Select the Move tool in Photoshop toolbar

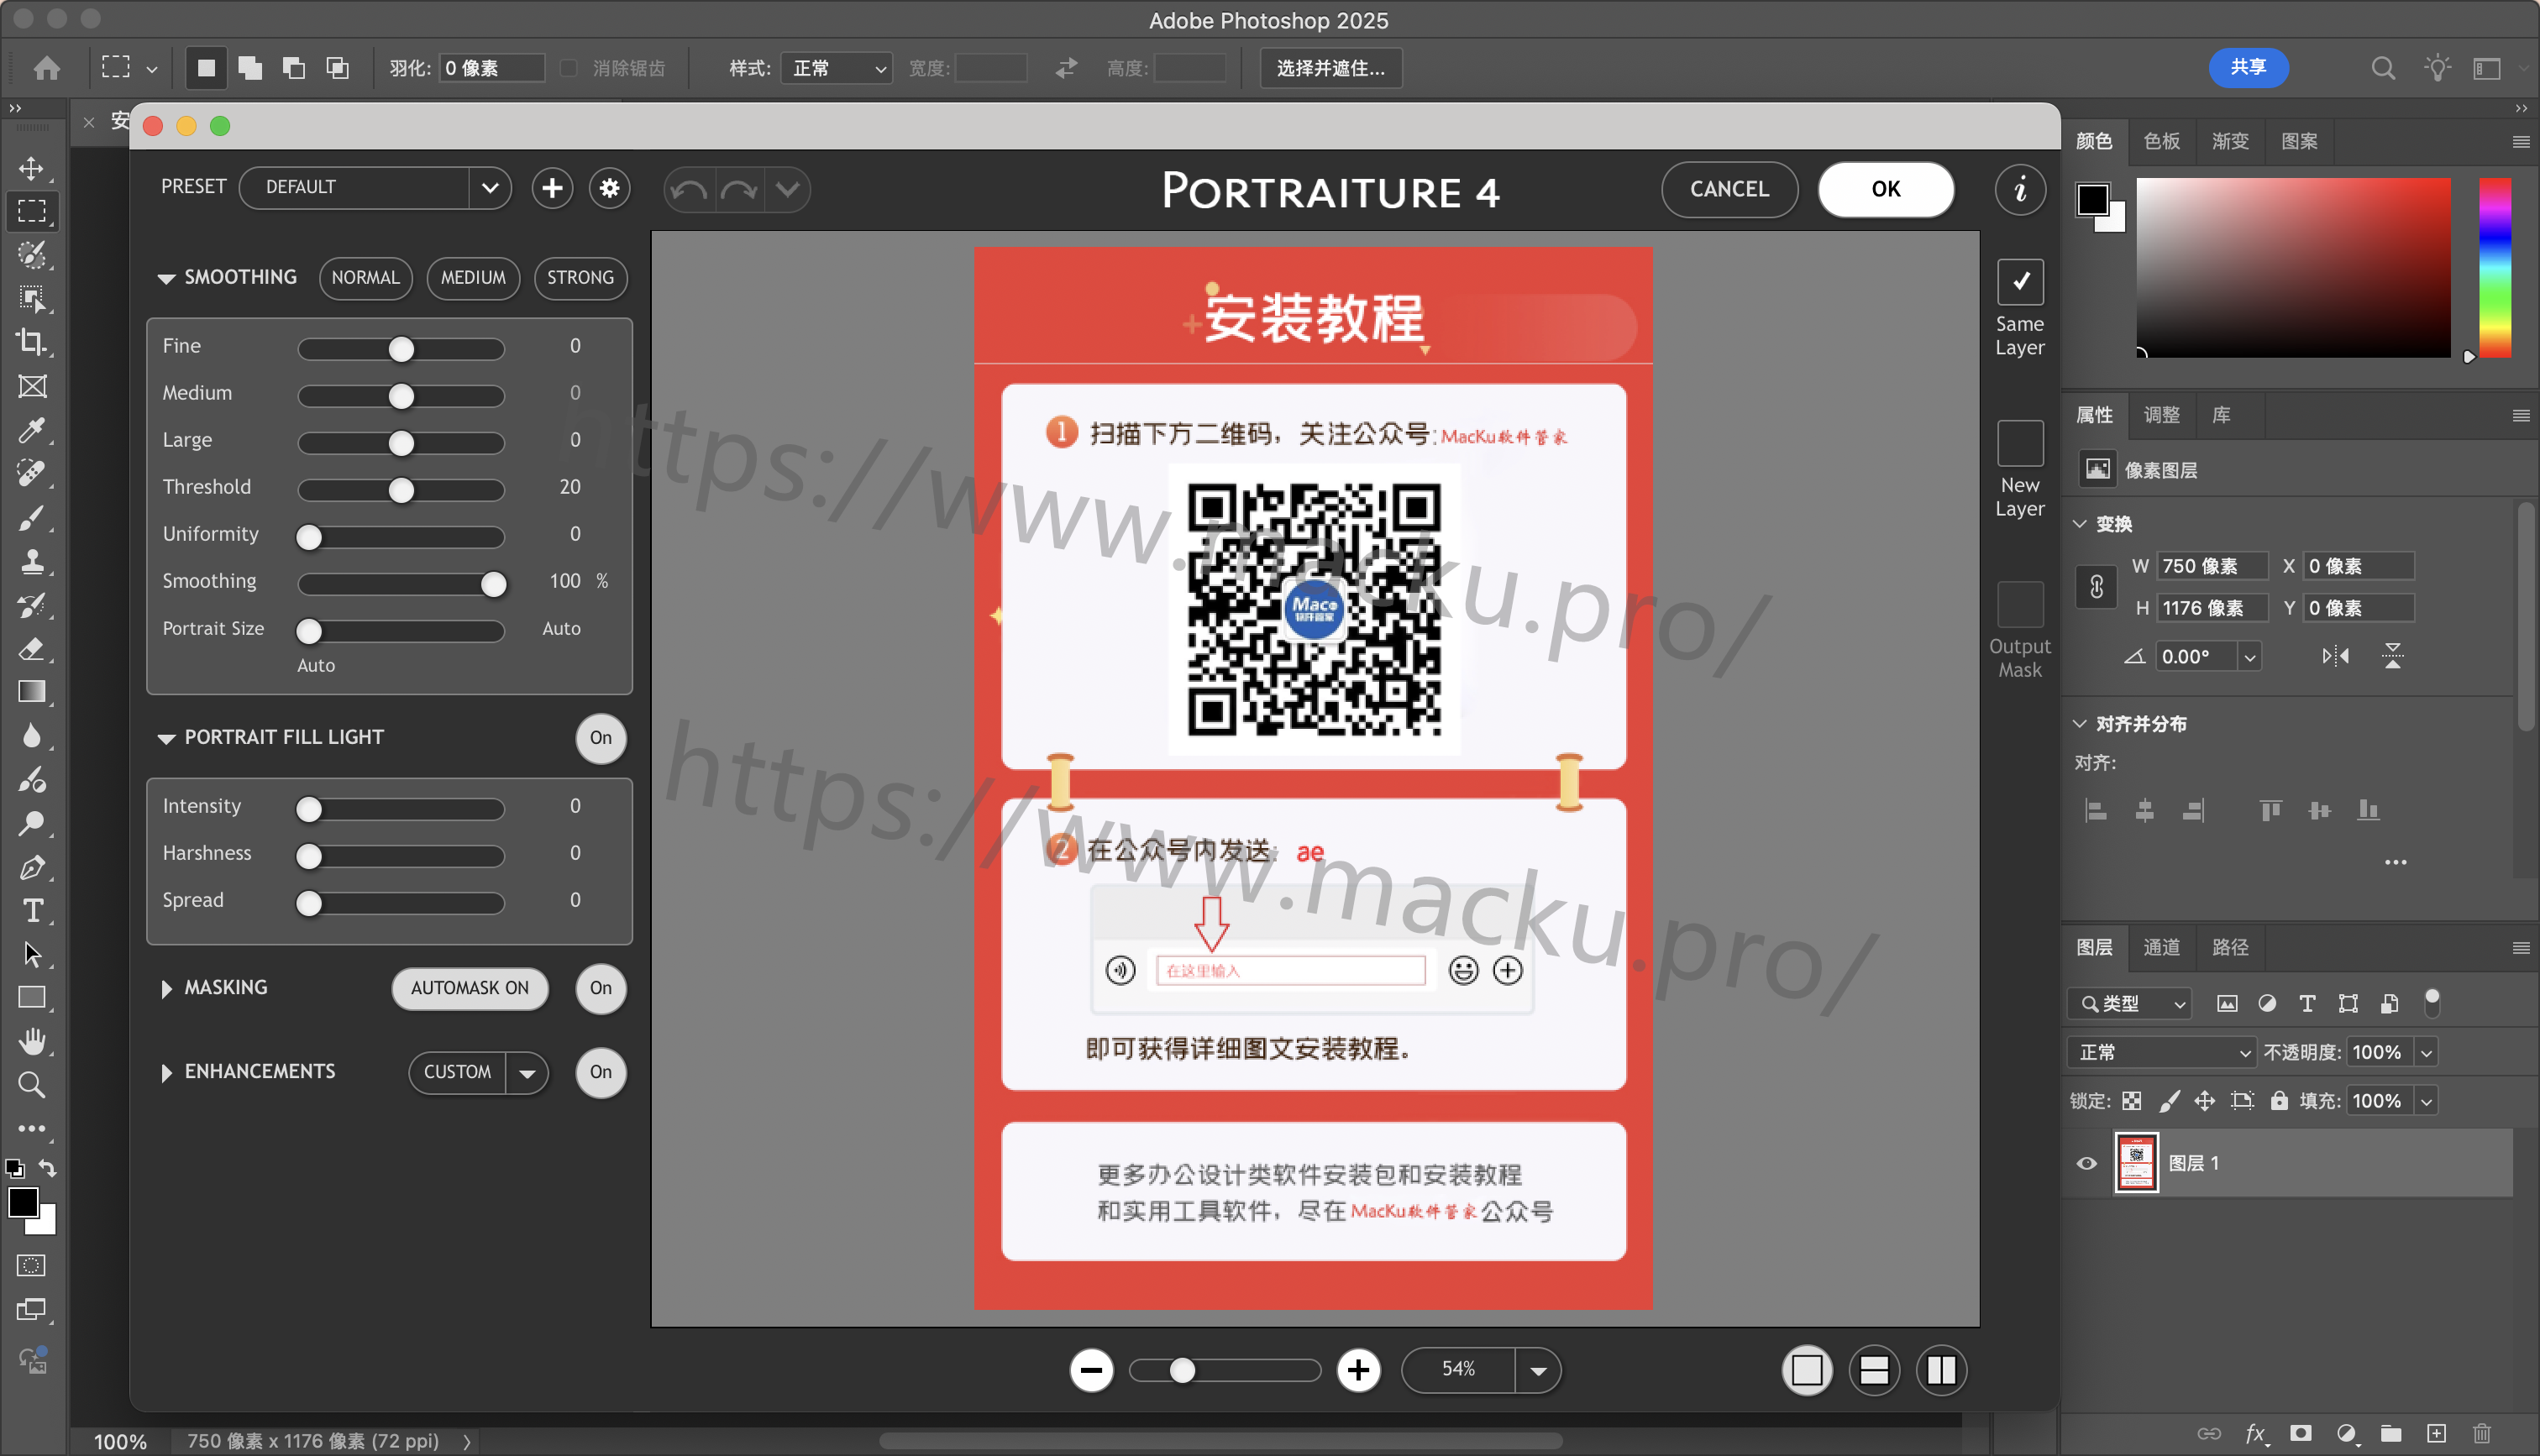click(x=32, y=167)
